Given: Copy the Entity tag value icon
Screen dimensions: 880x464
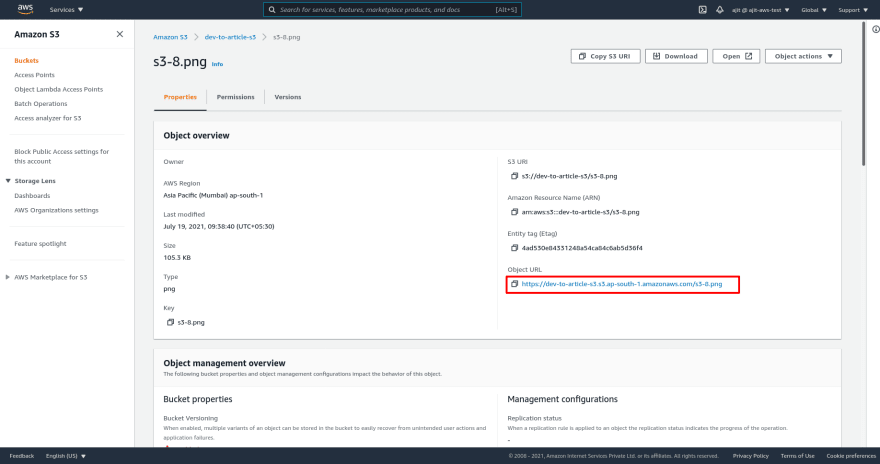Looking at the screenshot, I should click(514, 248).
